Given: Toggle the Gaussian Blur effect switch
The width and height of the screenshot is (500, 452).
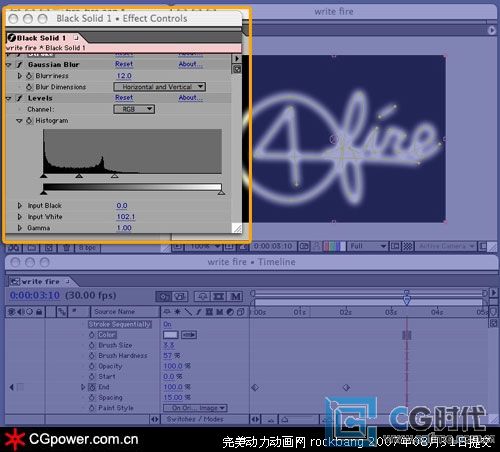Looking at the screenshot, I should 19,65.
